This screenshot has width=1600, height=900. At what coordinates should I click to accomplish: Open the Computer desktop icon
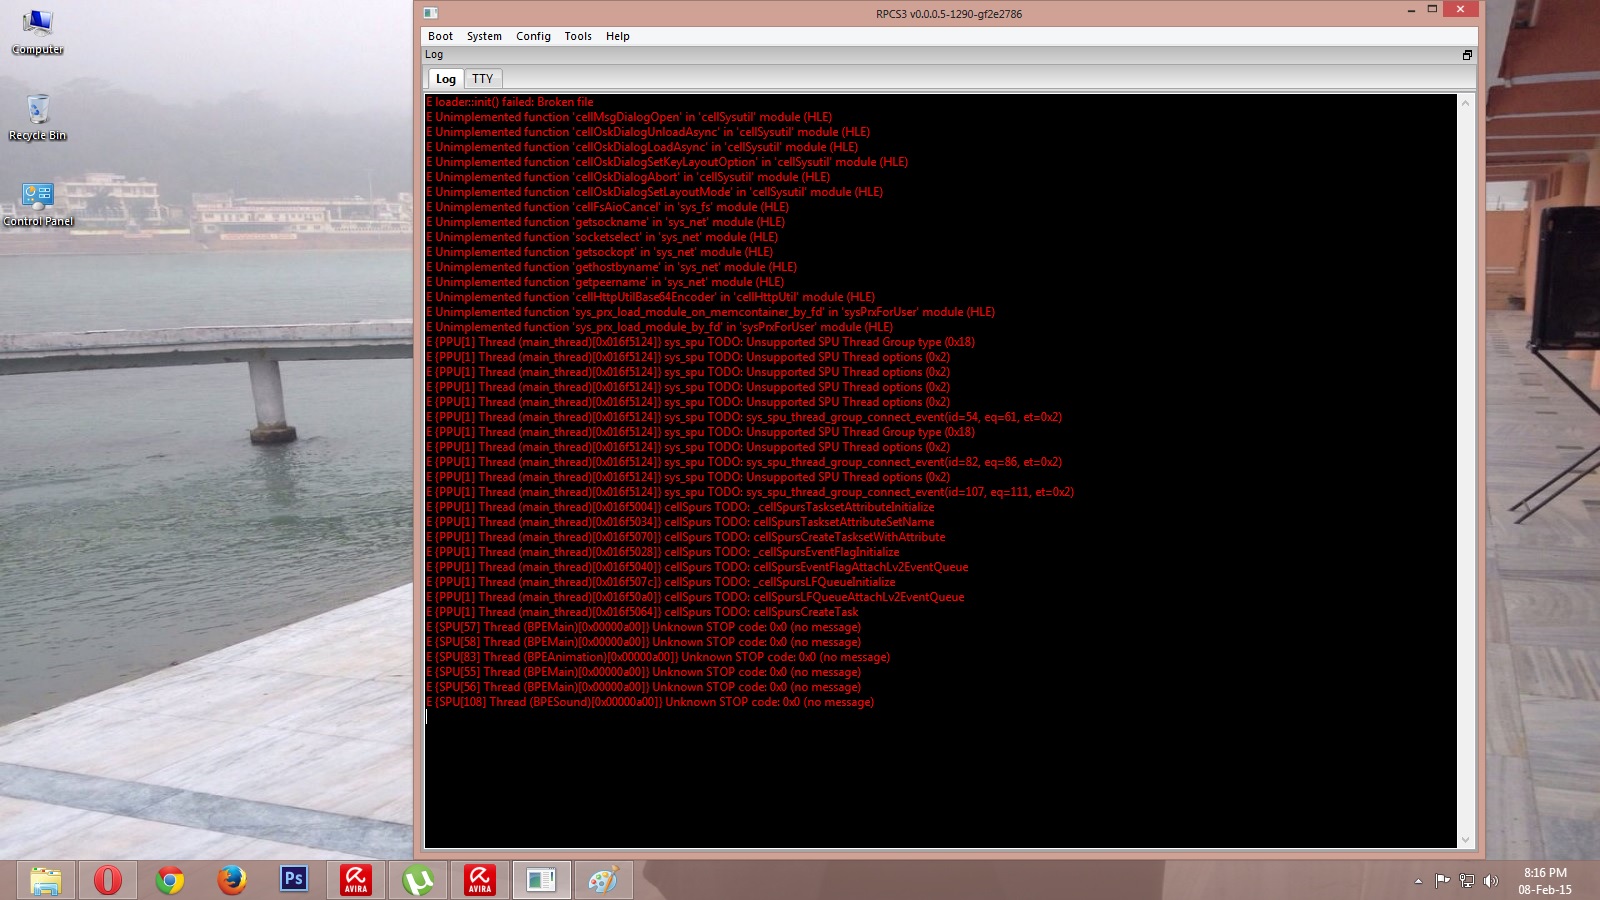coord(37,30)
